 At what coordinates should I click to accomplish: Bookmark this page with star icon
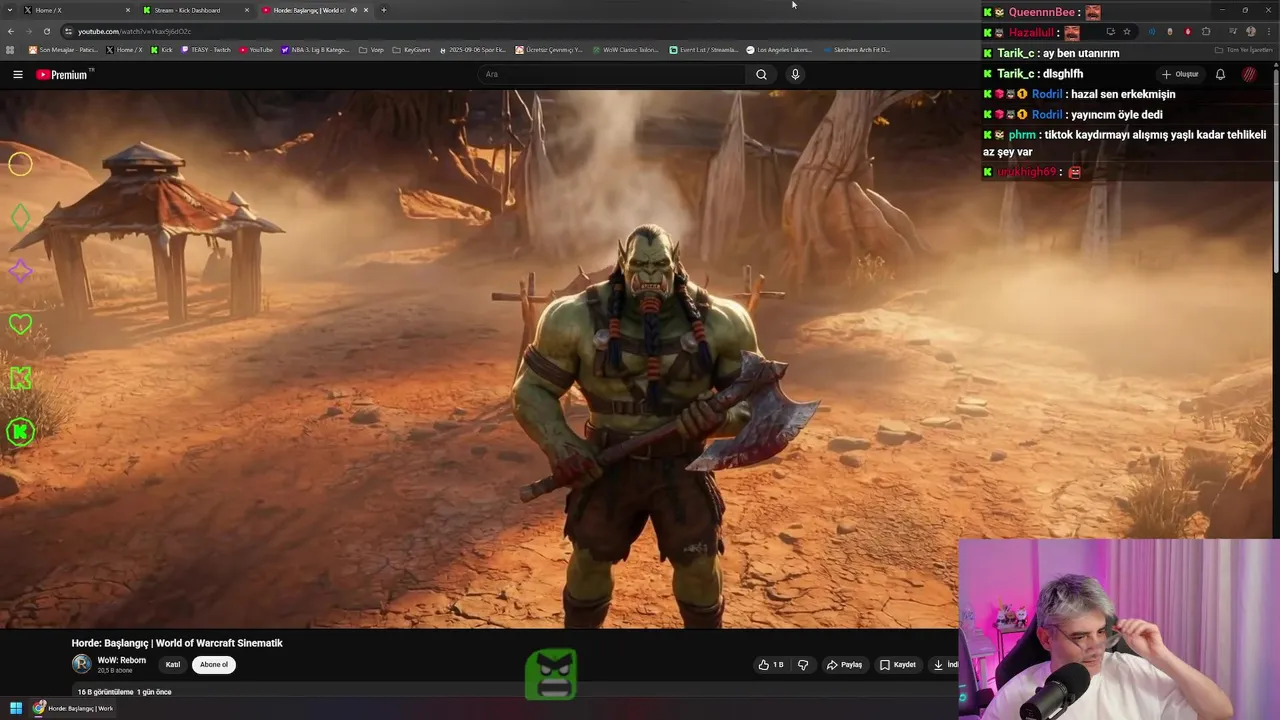coord(1126,31)
